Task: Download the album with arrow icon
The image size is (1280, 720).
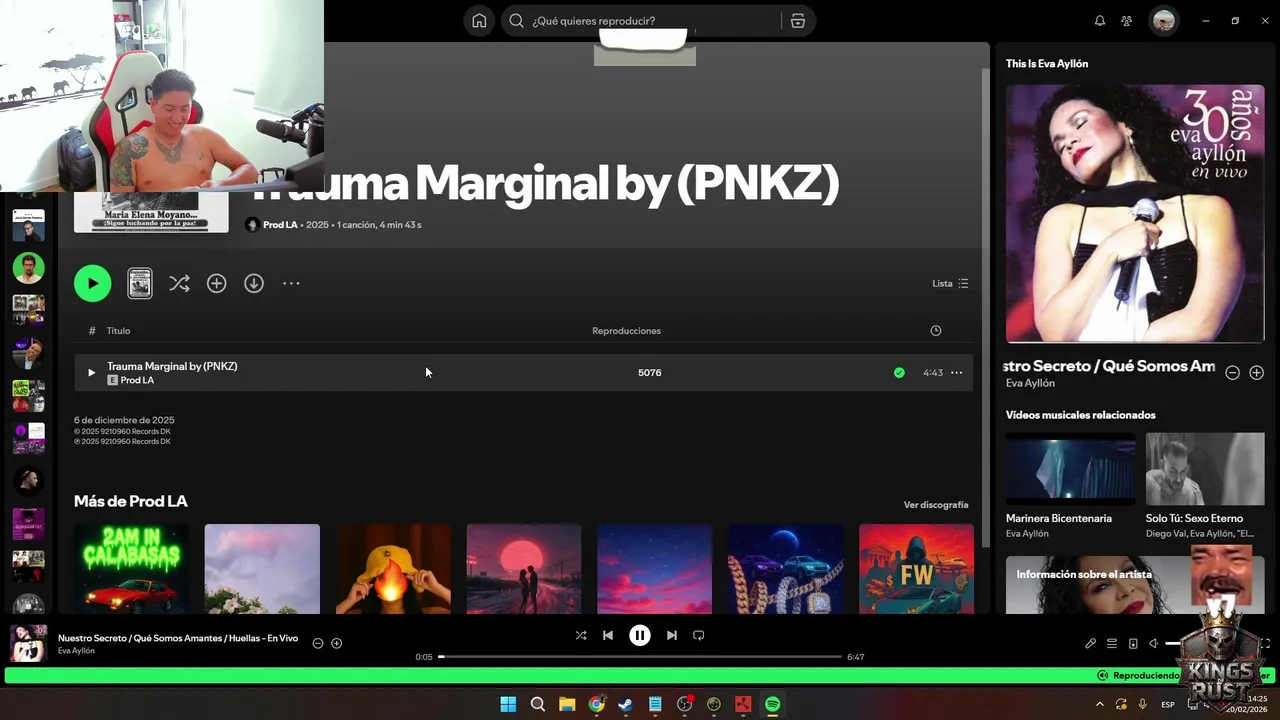Action: pos(254,284)
